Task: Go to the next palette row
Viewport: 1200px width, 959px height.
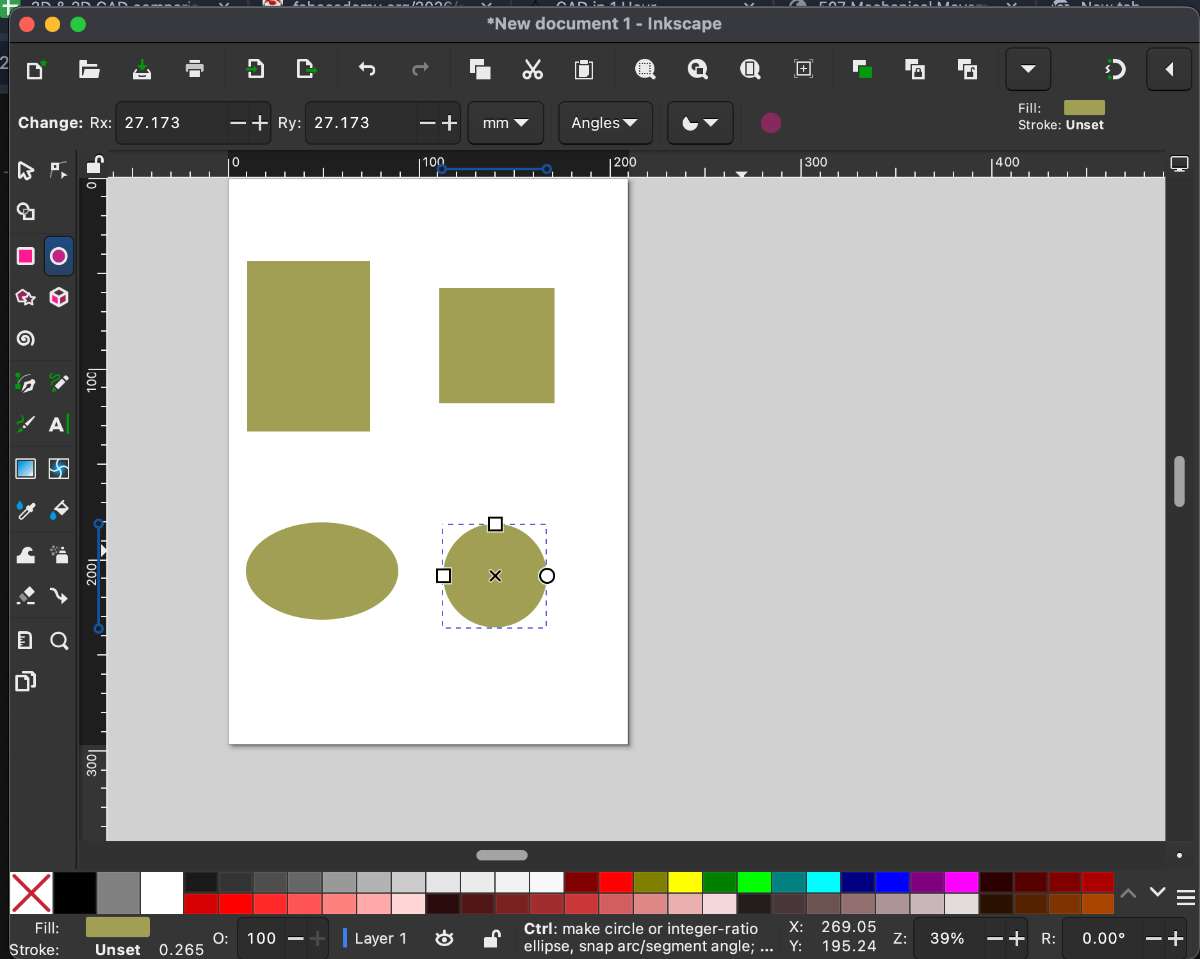Action: (1157, 891)
